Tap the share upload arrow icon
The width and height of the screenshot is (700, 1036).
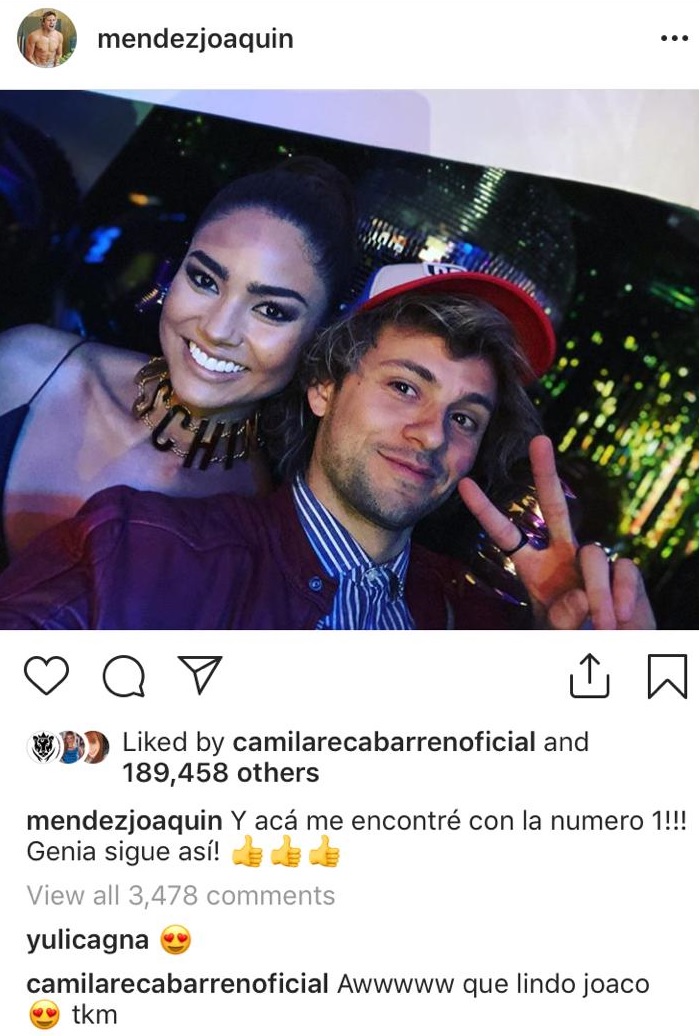point(589,675)
